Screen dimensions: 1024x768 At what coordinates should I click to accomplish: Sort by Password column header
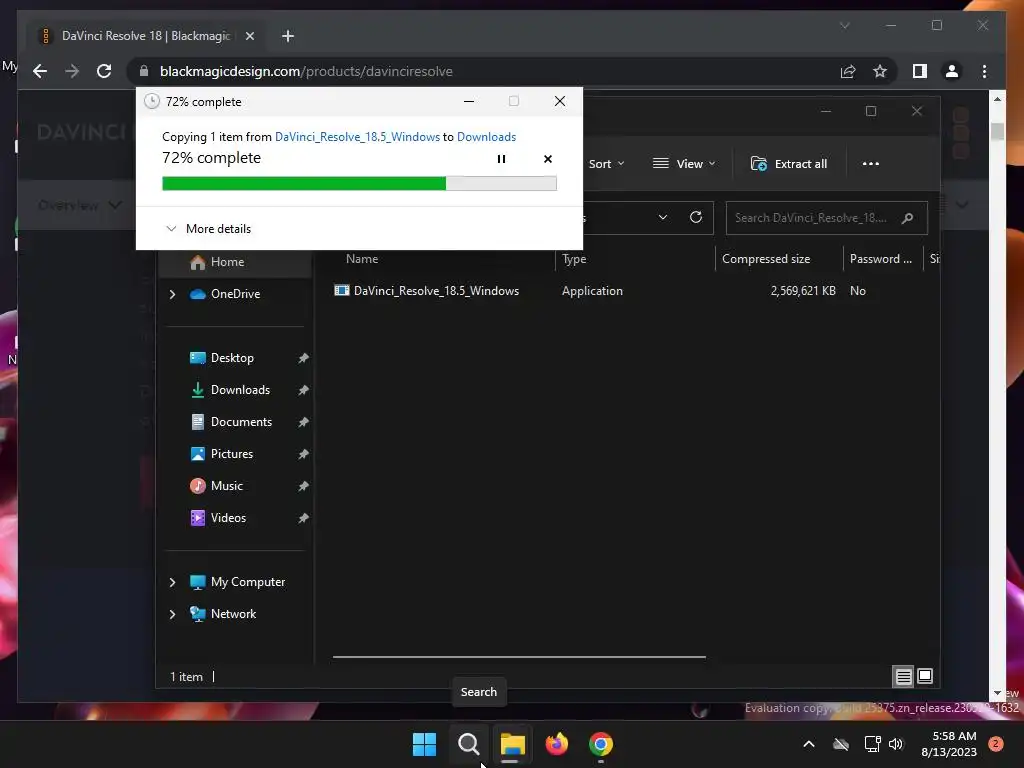(x=880, y=259)
